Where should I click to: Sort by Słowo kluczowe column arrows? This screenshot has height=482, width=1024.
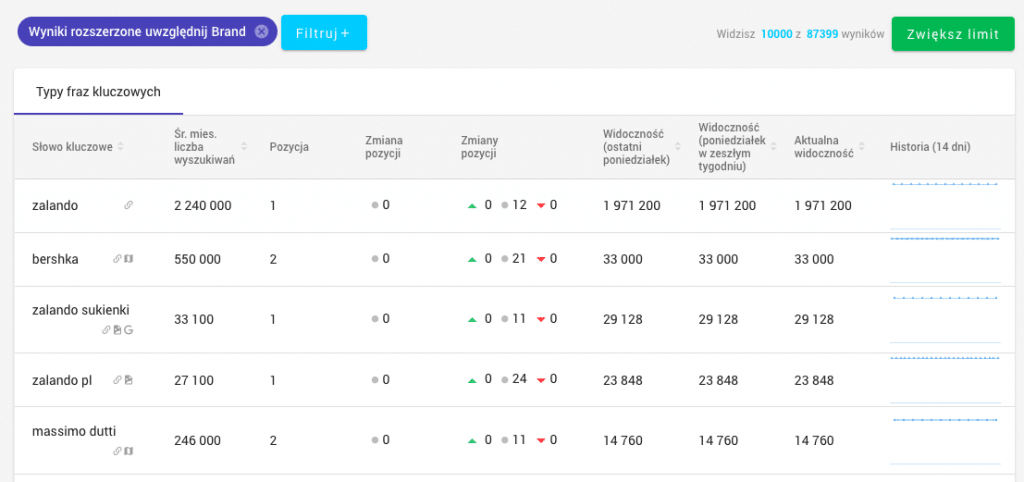pos(120,147)
